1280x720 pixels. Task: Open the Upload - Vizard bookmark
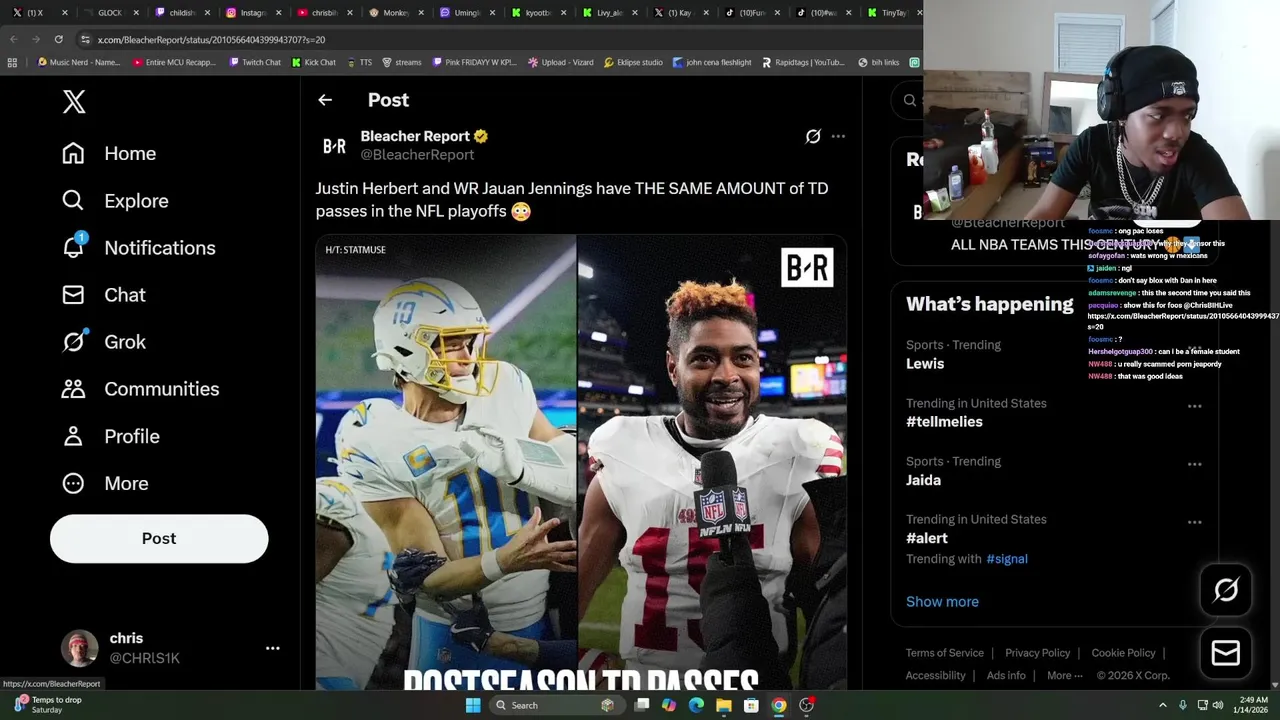[561, 62]
